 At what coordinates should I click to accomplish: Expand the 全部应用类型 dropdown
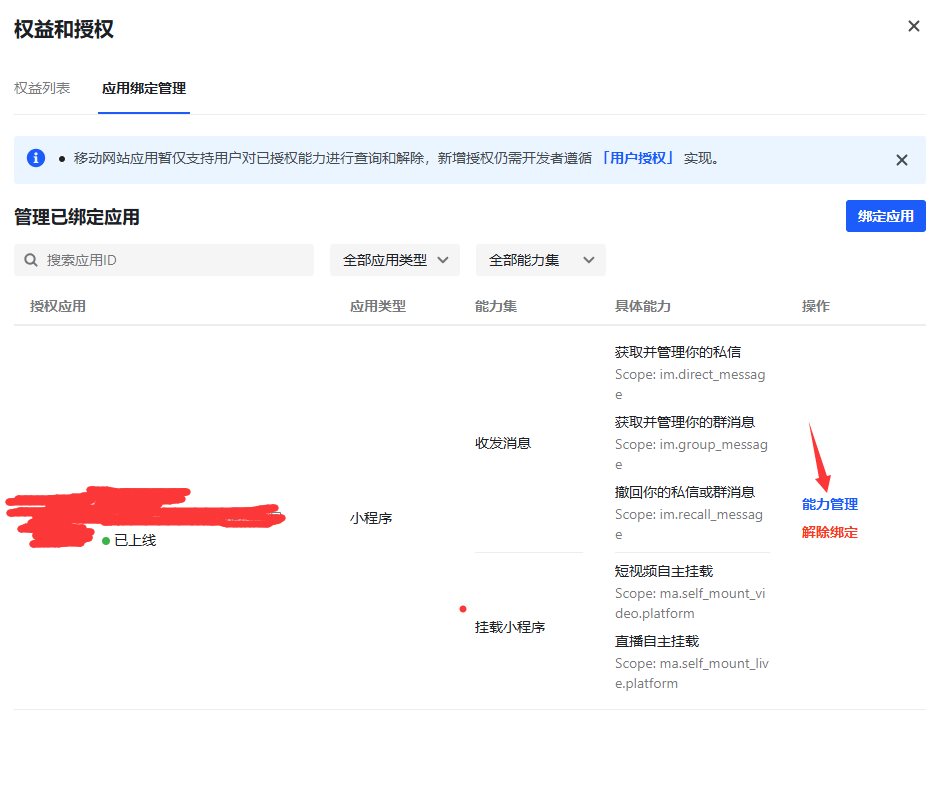pos(394,260)
